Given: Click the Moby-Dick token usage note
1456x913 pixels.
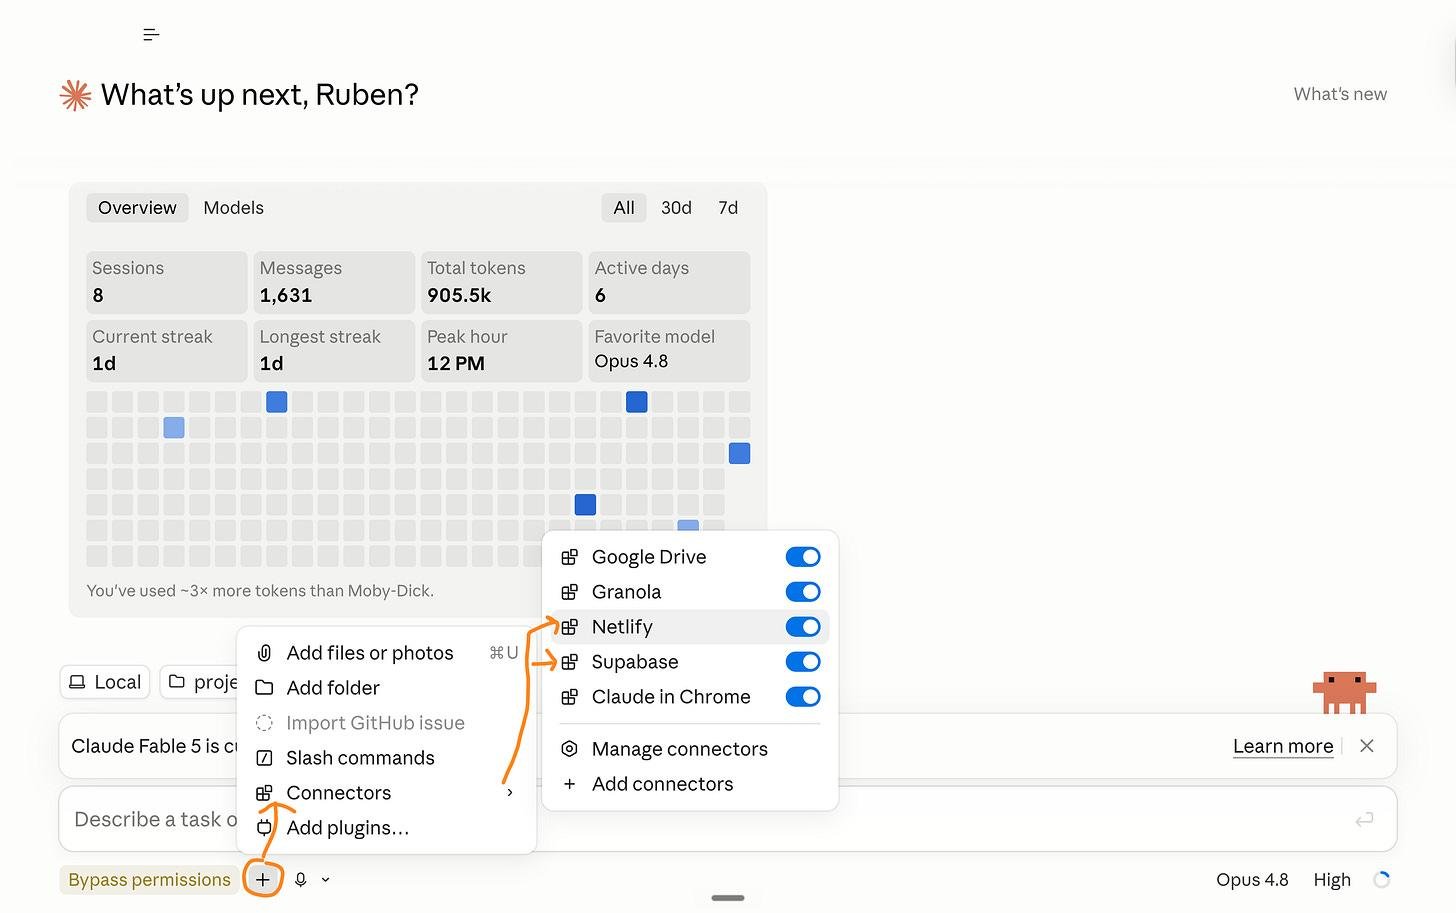Looking at the screenshot, I should point(260,591).
